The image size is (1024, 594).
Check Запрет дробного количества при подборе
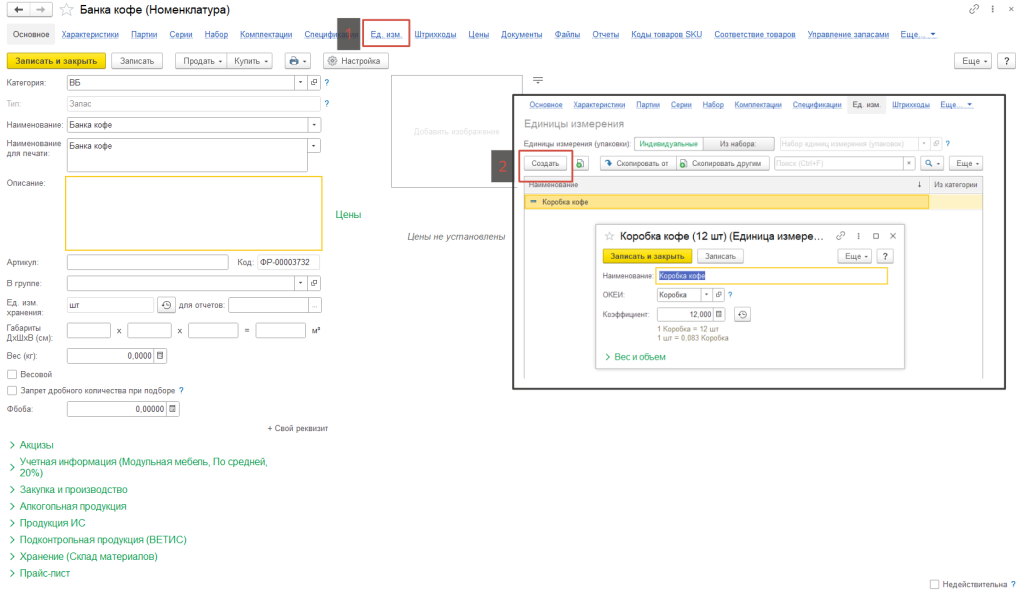(12, 390)
